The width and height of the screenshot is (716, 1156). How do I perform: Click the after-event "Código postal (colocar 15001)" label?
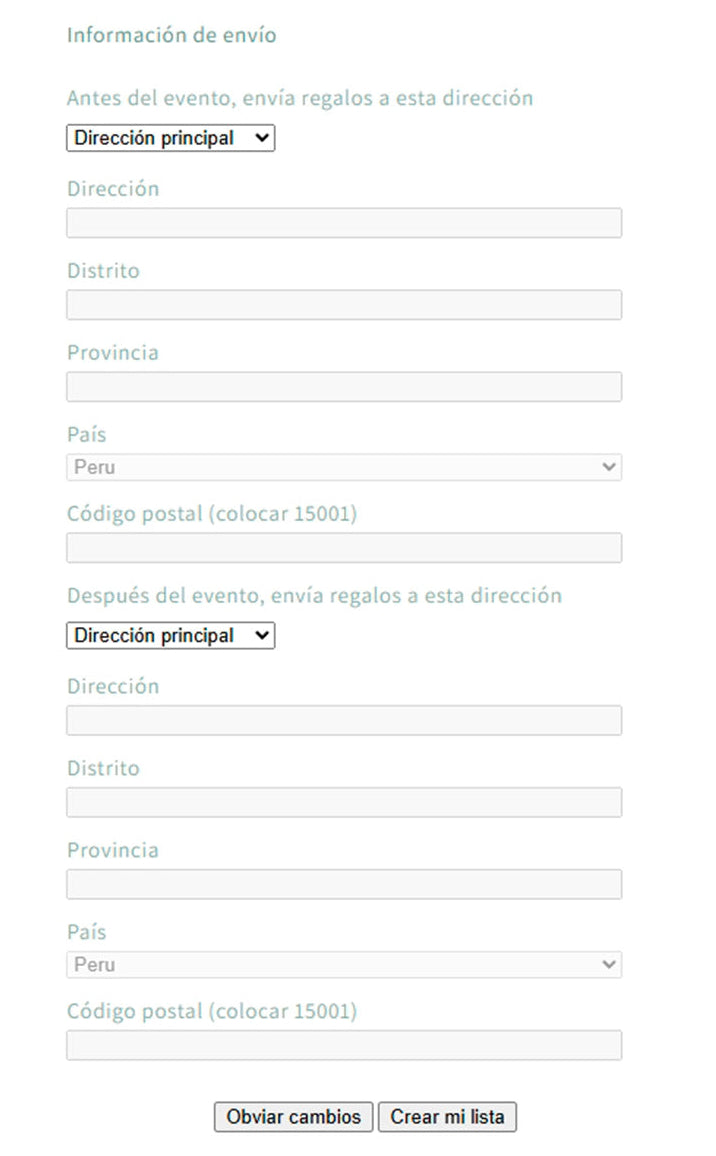click(211, 1011)
